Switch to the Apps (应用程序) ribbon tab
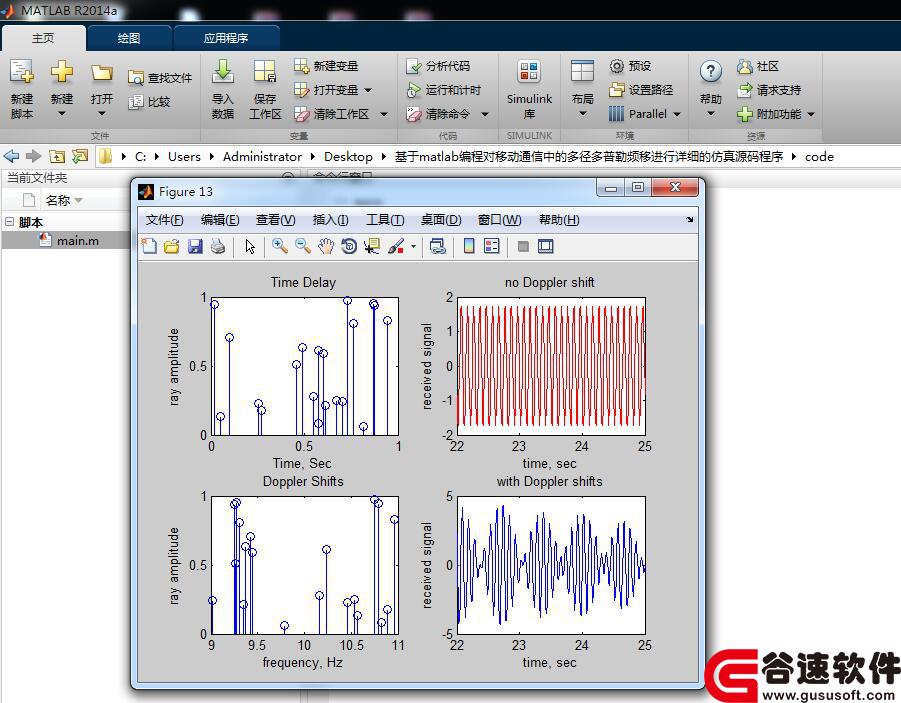901x703 pixels. [x=226, y=38]
